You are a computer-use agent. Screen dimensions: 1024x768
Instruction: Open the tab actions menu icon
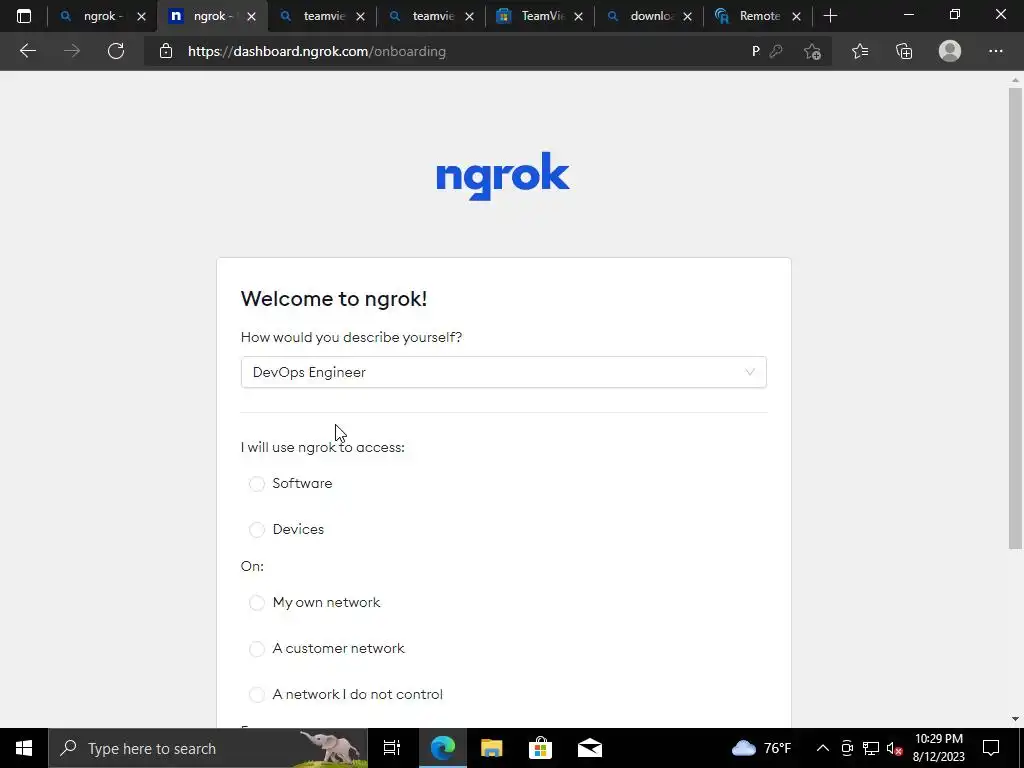(24, 16)
